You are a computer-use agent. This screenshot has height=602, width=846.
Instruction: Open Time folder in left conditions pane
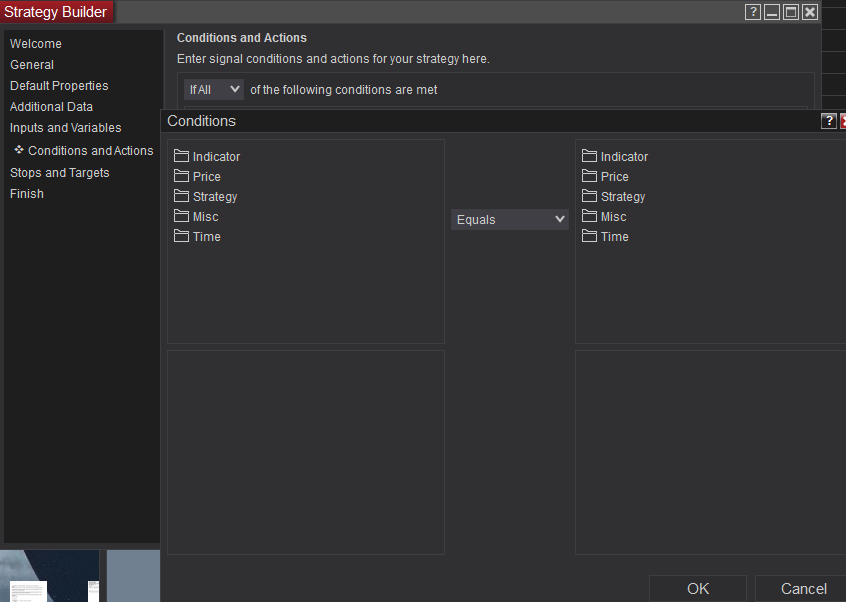click(x=197, y=236)
